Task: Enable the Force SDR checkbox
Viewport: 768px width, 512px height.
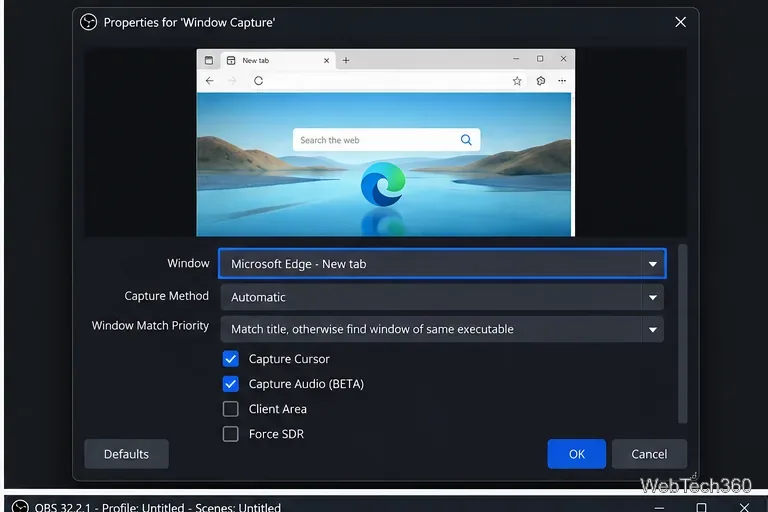Action: pyautogui.click(x=231, y=434)
